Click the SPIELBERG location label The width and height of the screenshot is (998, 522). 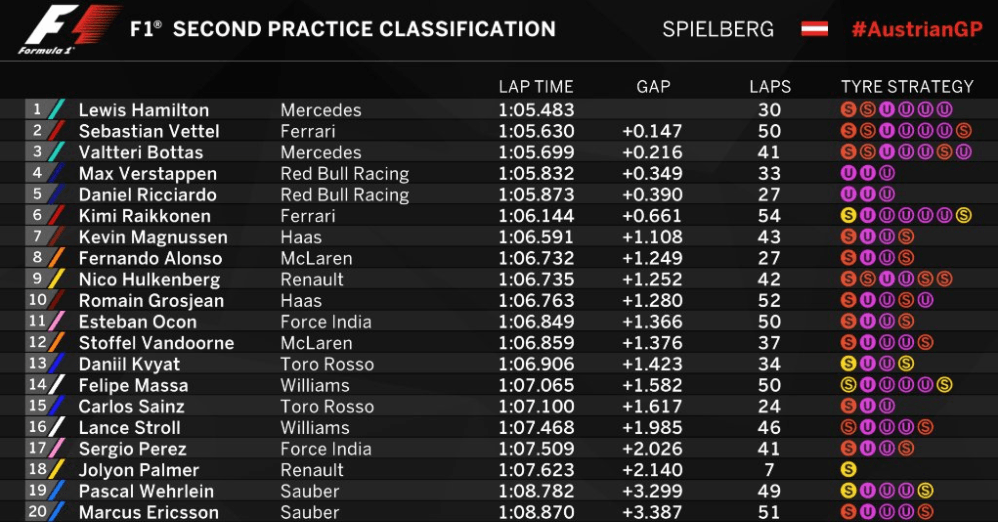click(718, 29)
